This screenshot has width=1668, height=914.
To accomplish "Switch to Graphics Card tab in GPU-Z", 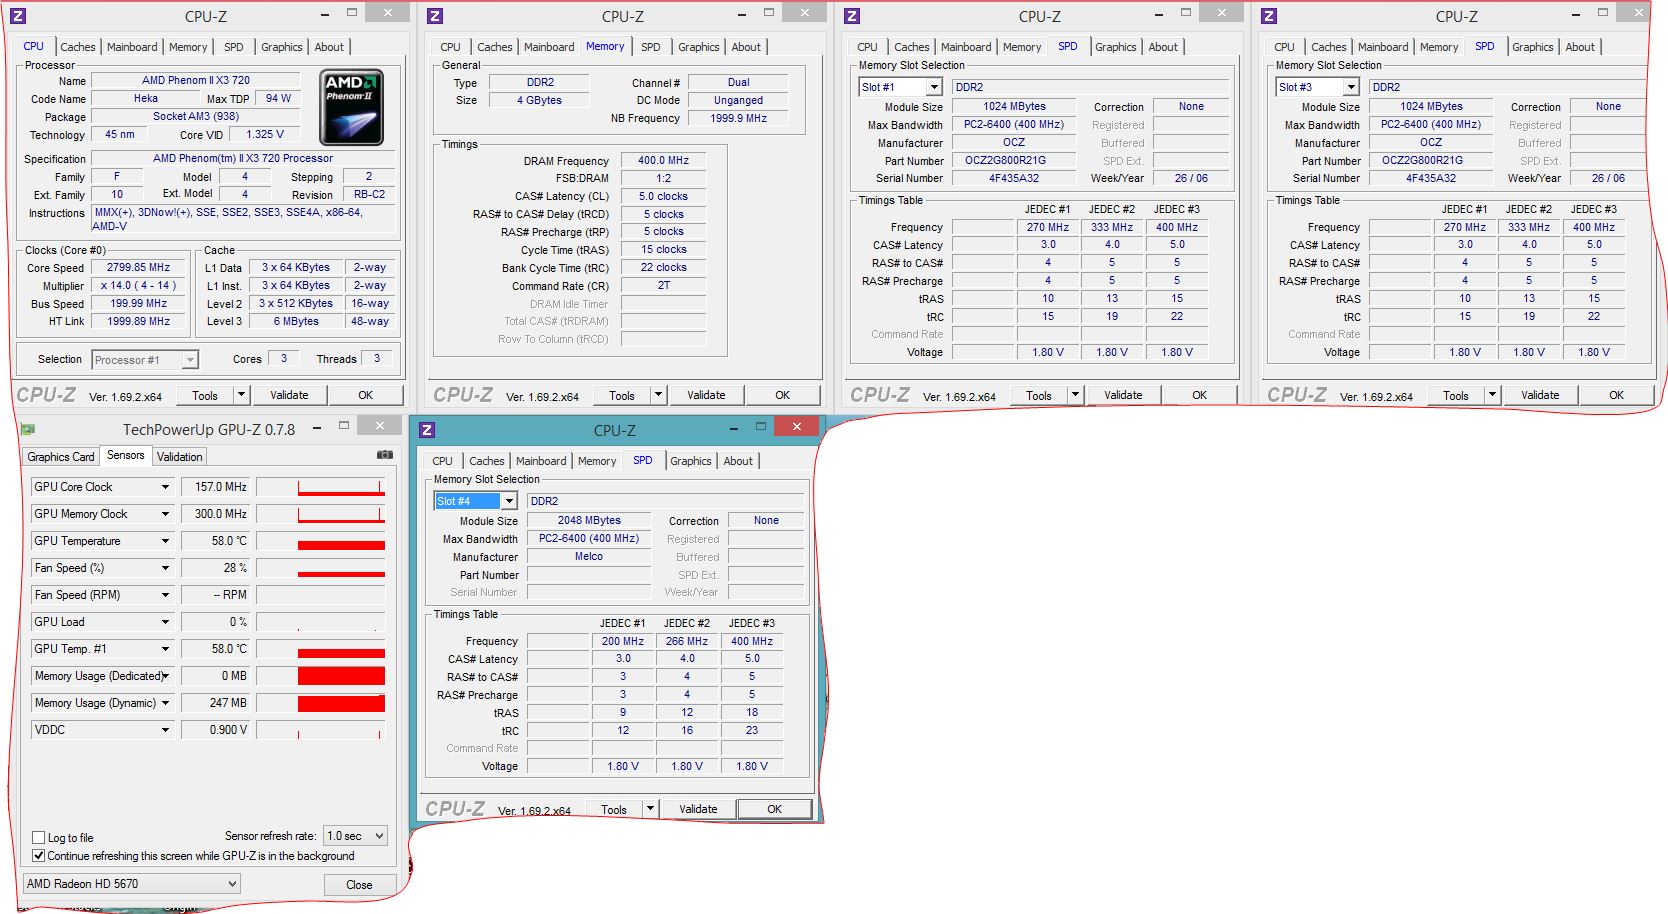I will (61, 457).
